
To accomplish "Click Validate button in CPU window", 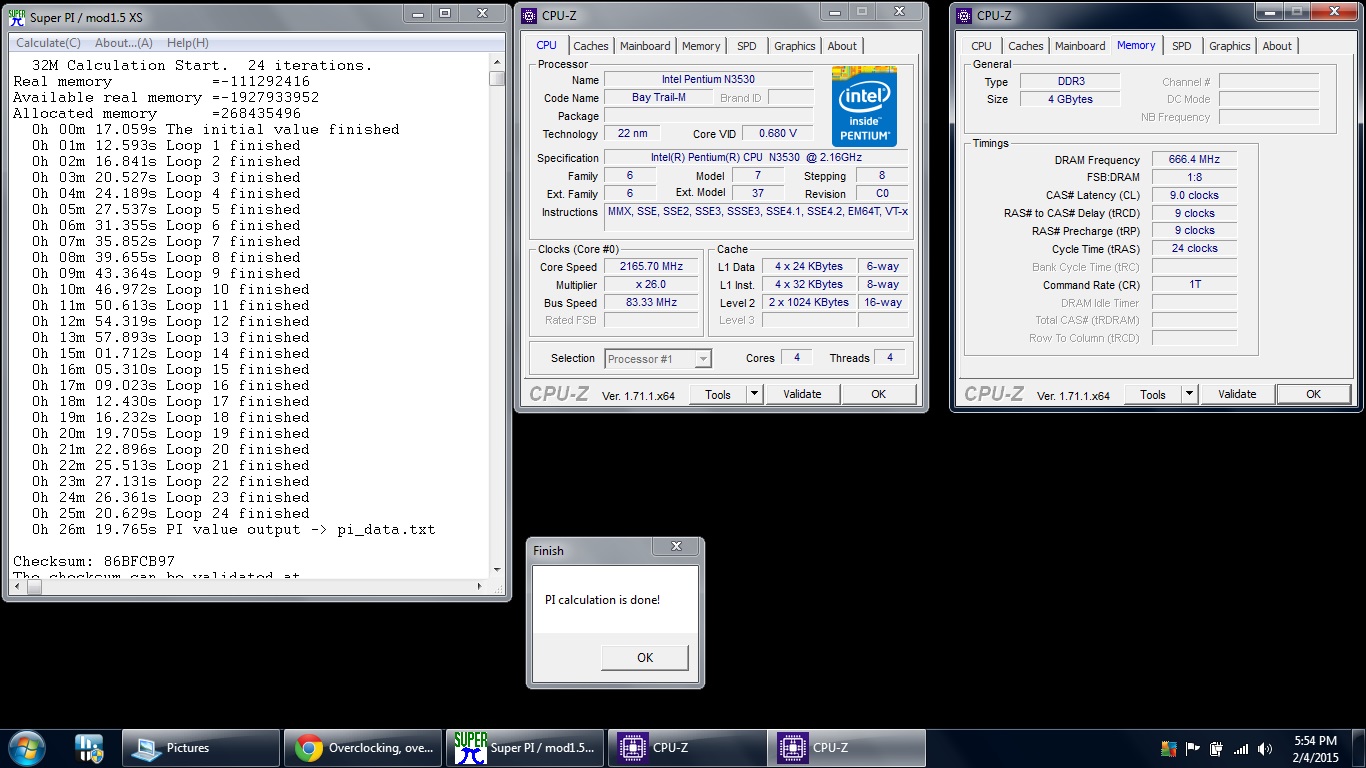I will click(x=802, y=394).
